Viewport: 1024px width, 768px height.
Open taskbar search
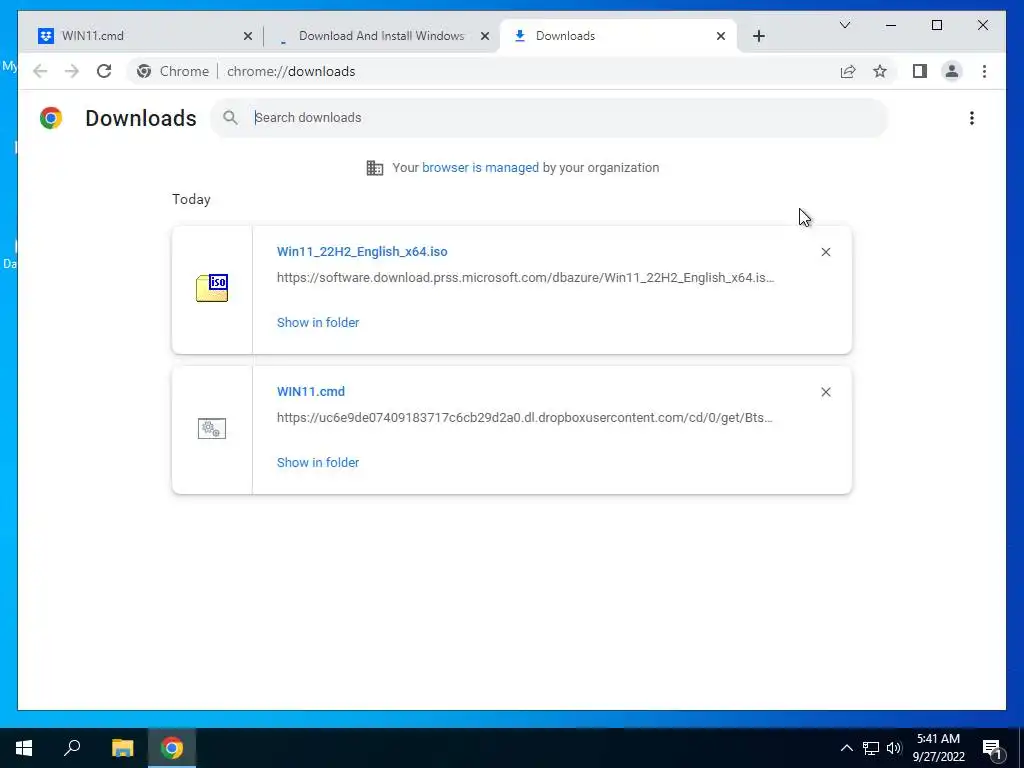72,748
